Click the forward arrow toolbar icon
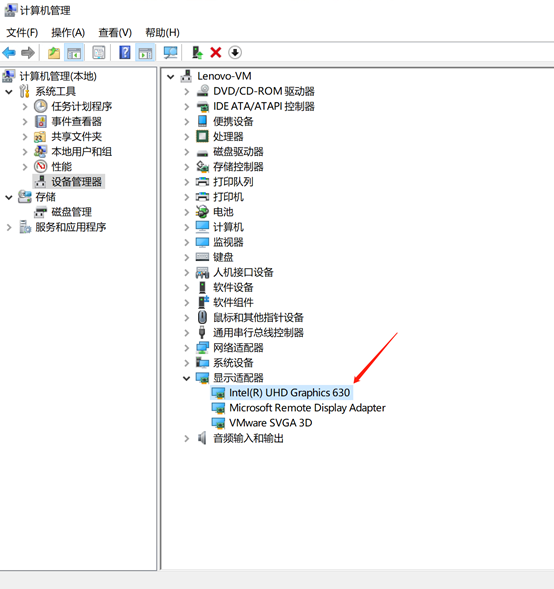554x589 pixels. pyautogui.click(x=28, y=53)
